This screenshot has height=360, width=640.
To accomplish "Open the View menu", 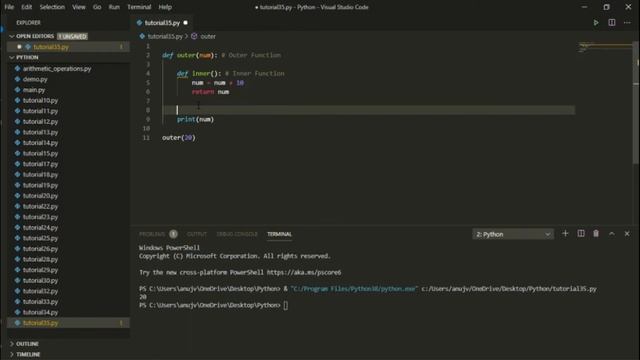I will coord(79,7).
